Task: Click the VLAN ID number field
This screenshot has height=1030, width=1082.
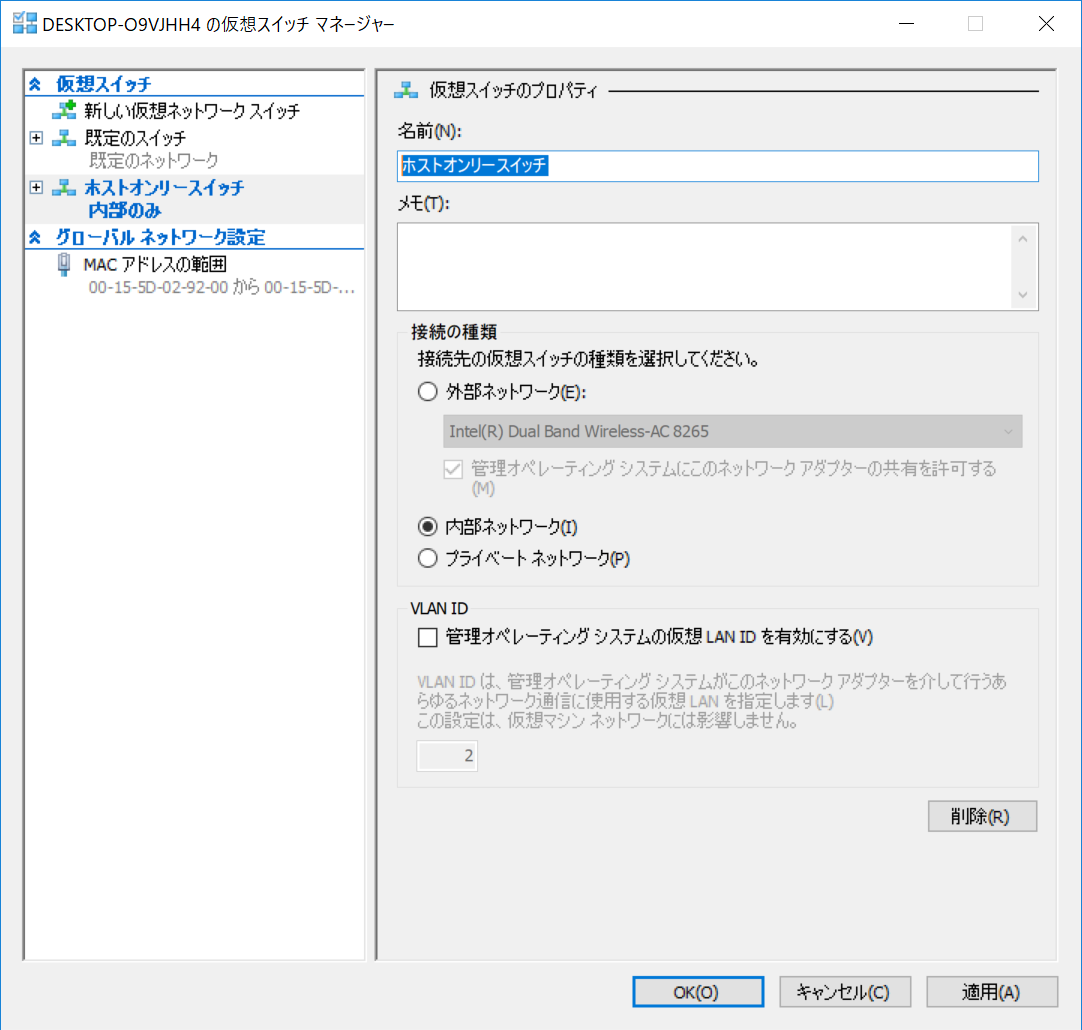Action: click(447, 755)
